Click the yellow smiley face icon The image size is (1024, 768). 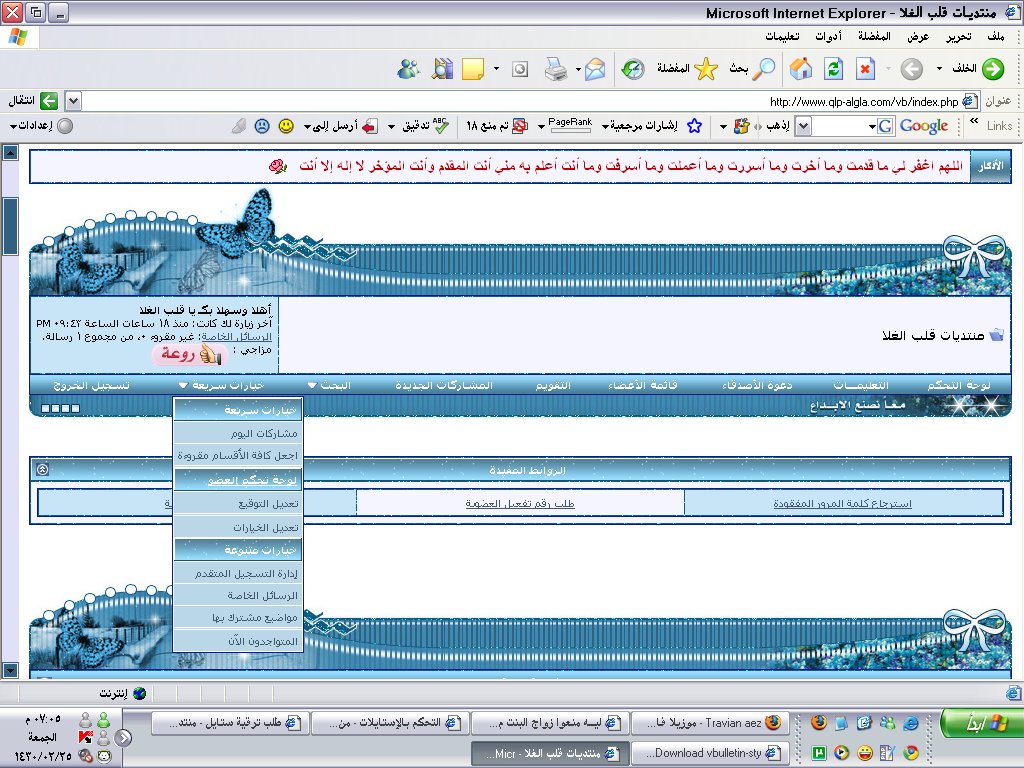(286, 127)
